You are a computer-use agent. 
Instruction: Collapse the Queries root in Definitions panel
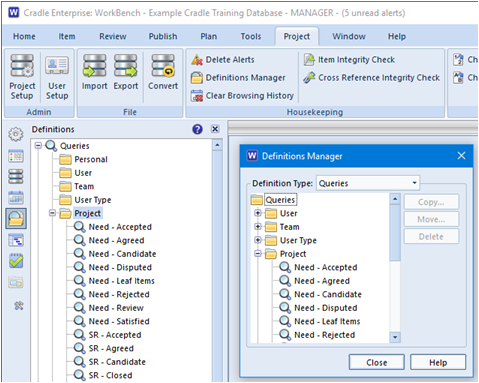tap(38, 146)
